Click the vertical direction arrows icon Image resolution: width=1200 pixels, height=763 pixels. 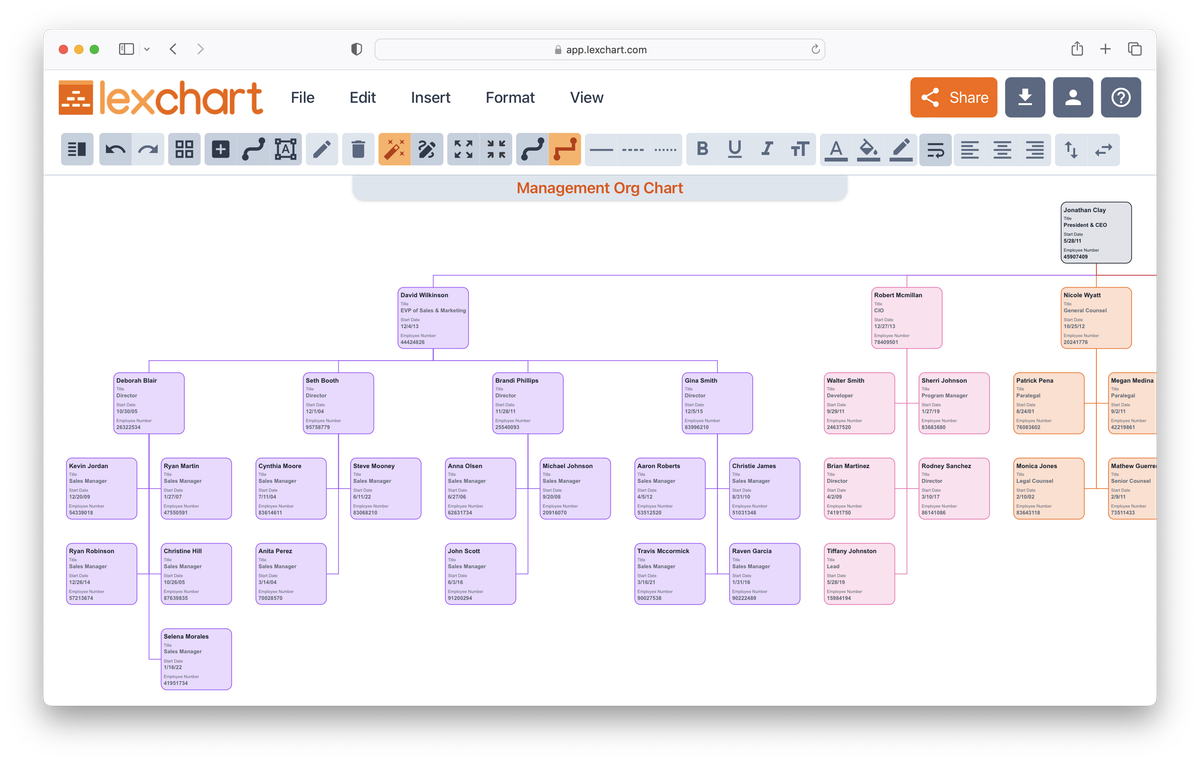(1071, 149)
